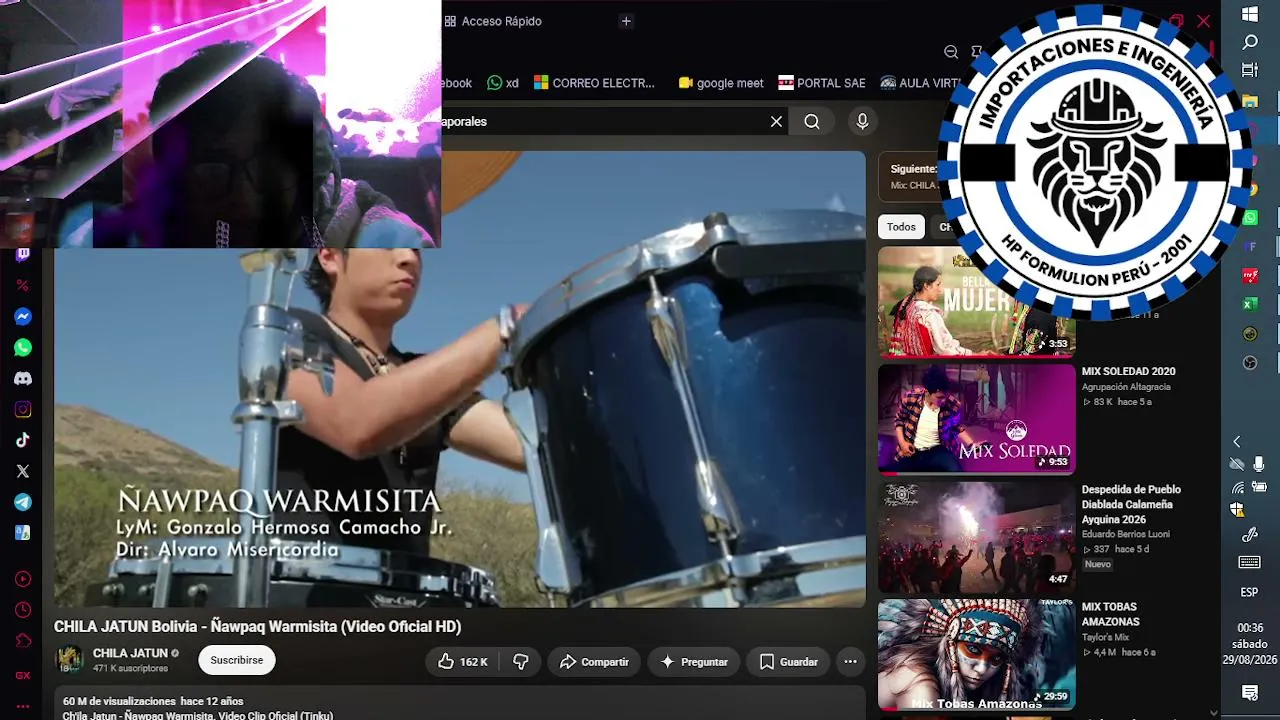Like the CHILA JATUN video

click(462, 662)
